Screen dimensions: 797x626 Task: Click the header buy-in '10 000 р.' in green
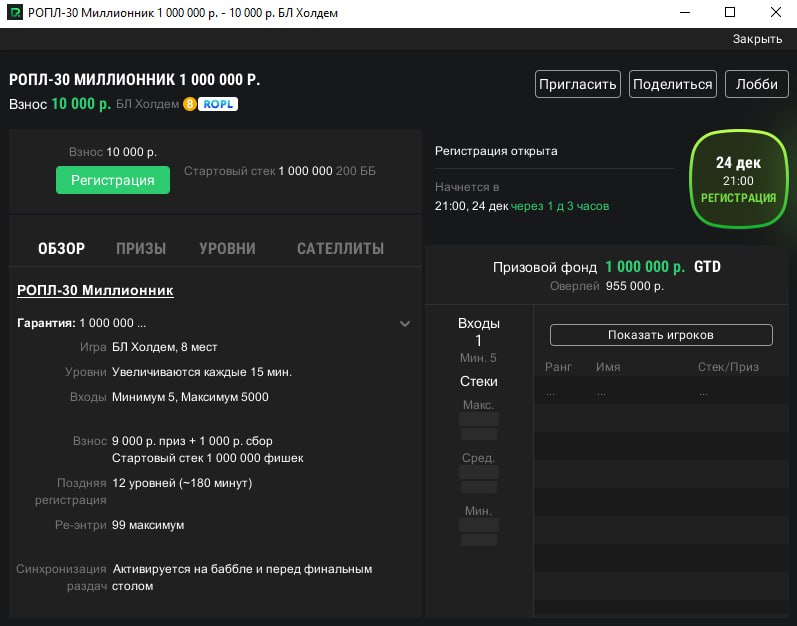tap(81, 104)
